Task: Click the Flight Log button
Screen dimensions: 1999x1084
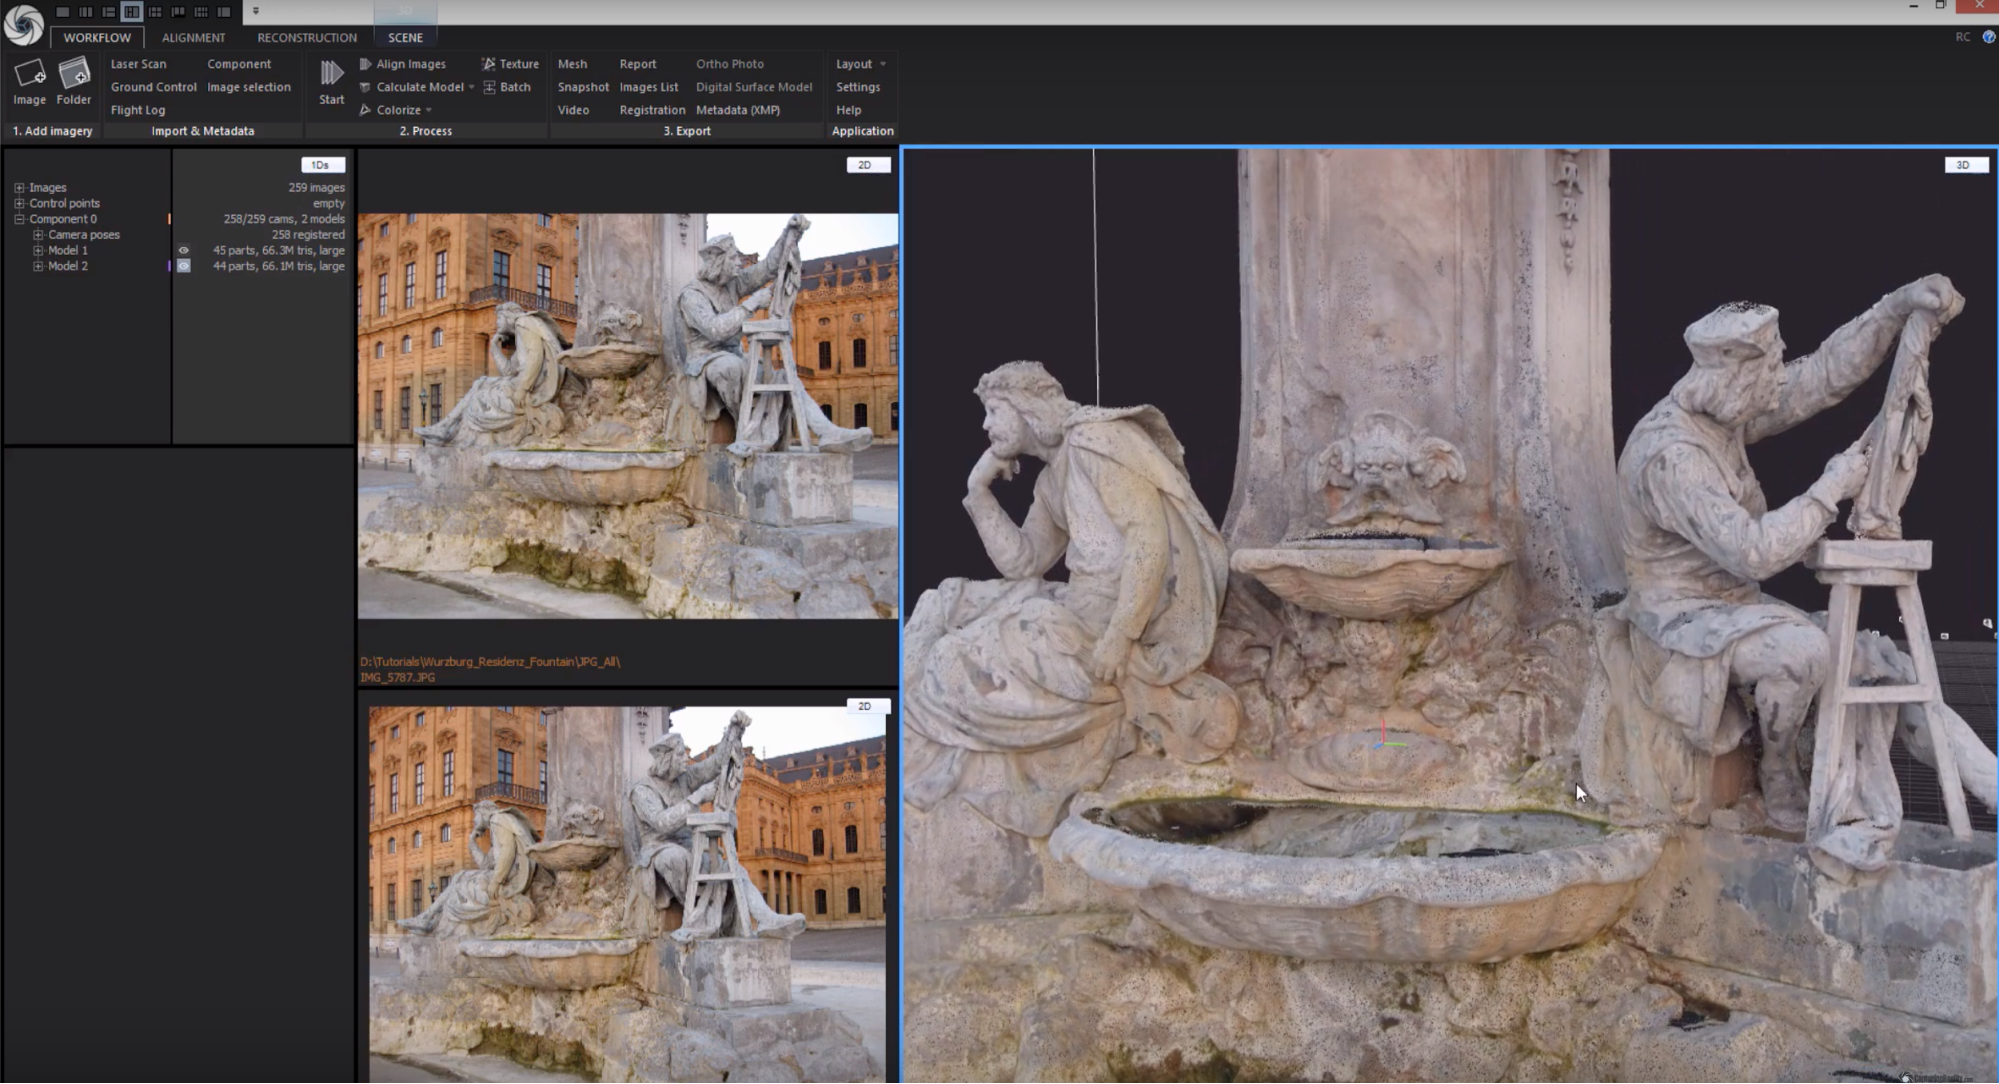Action: [137, 110]
